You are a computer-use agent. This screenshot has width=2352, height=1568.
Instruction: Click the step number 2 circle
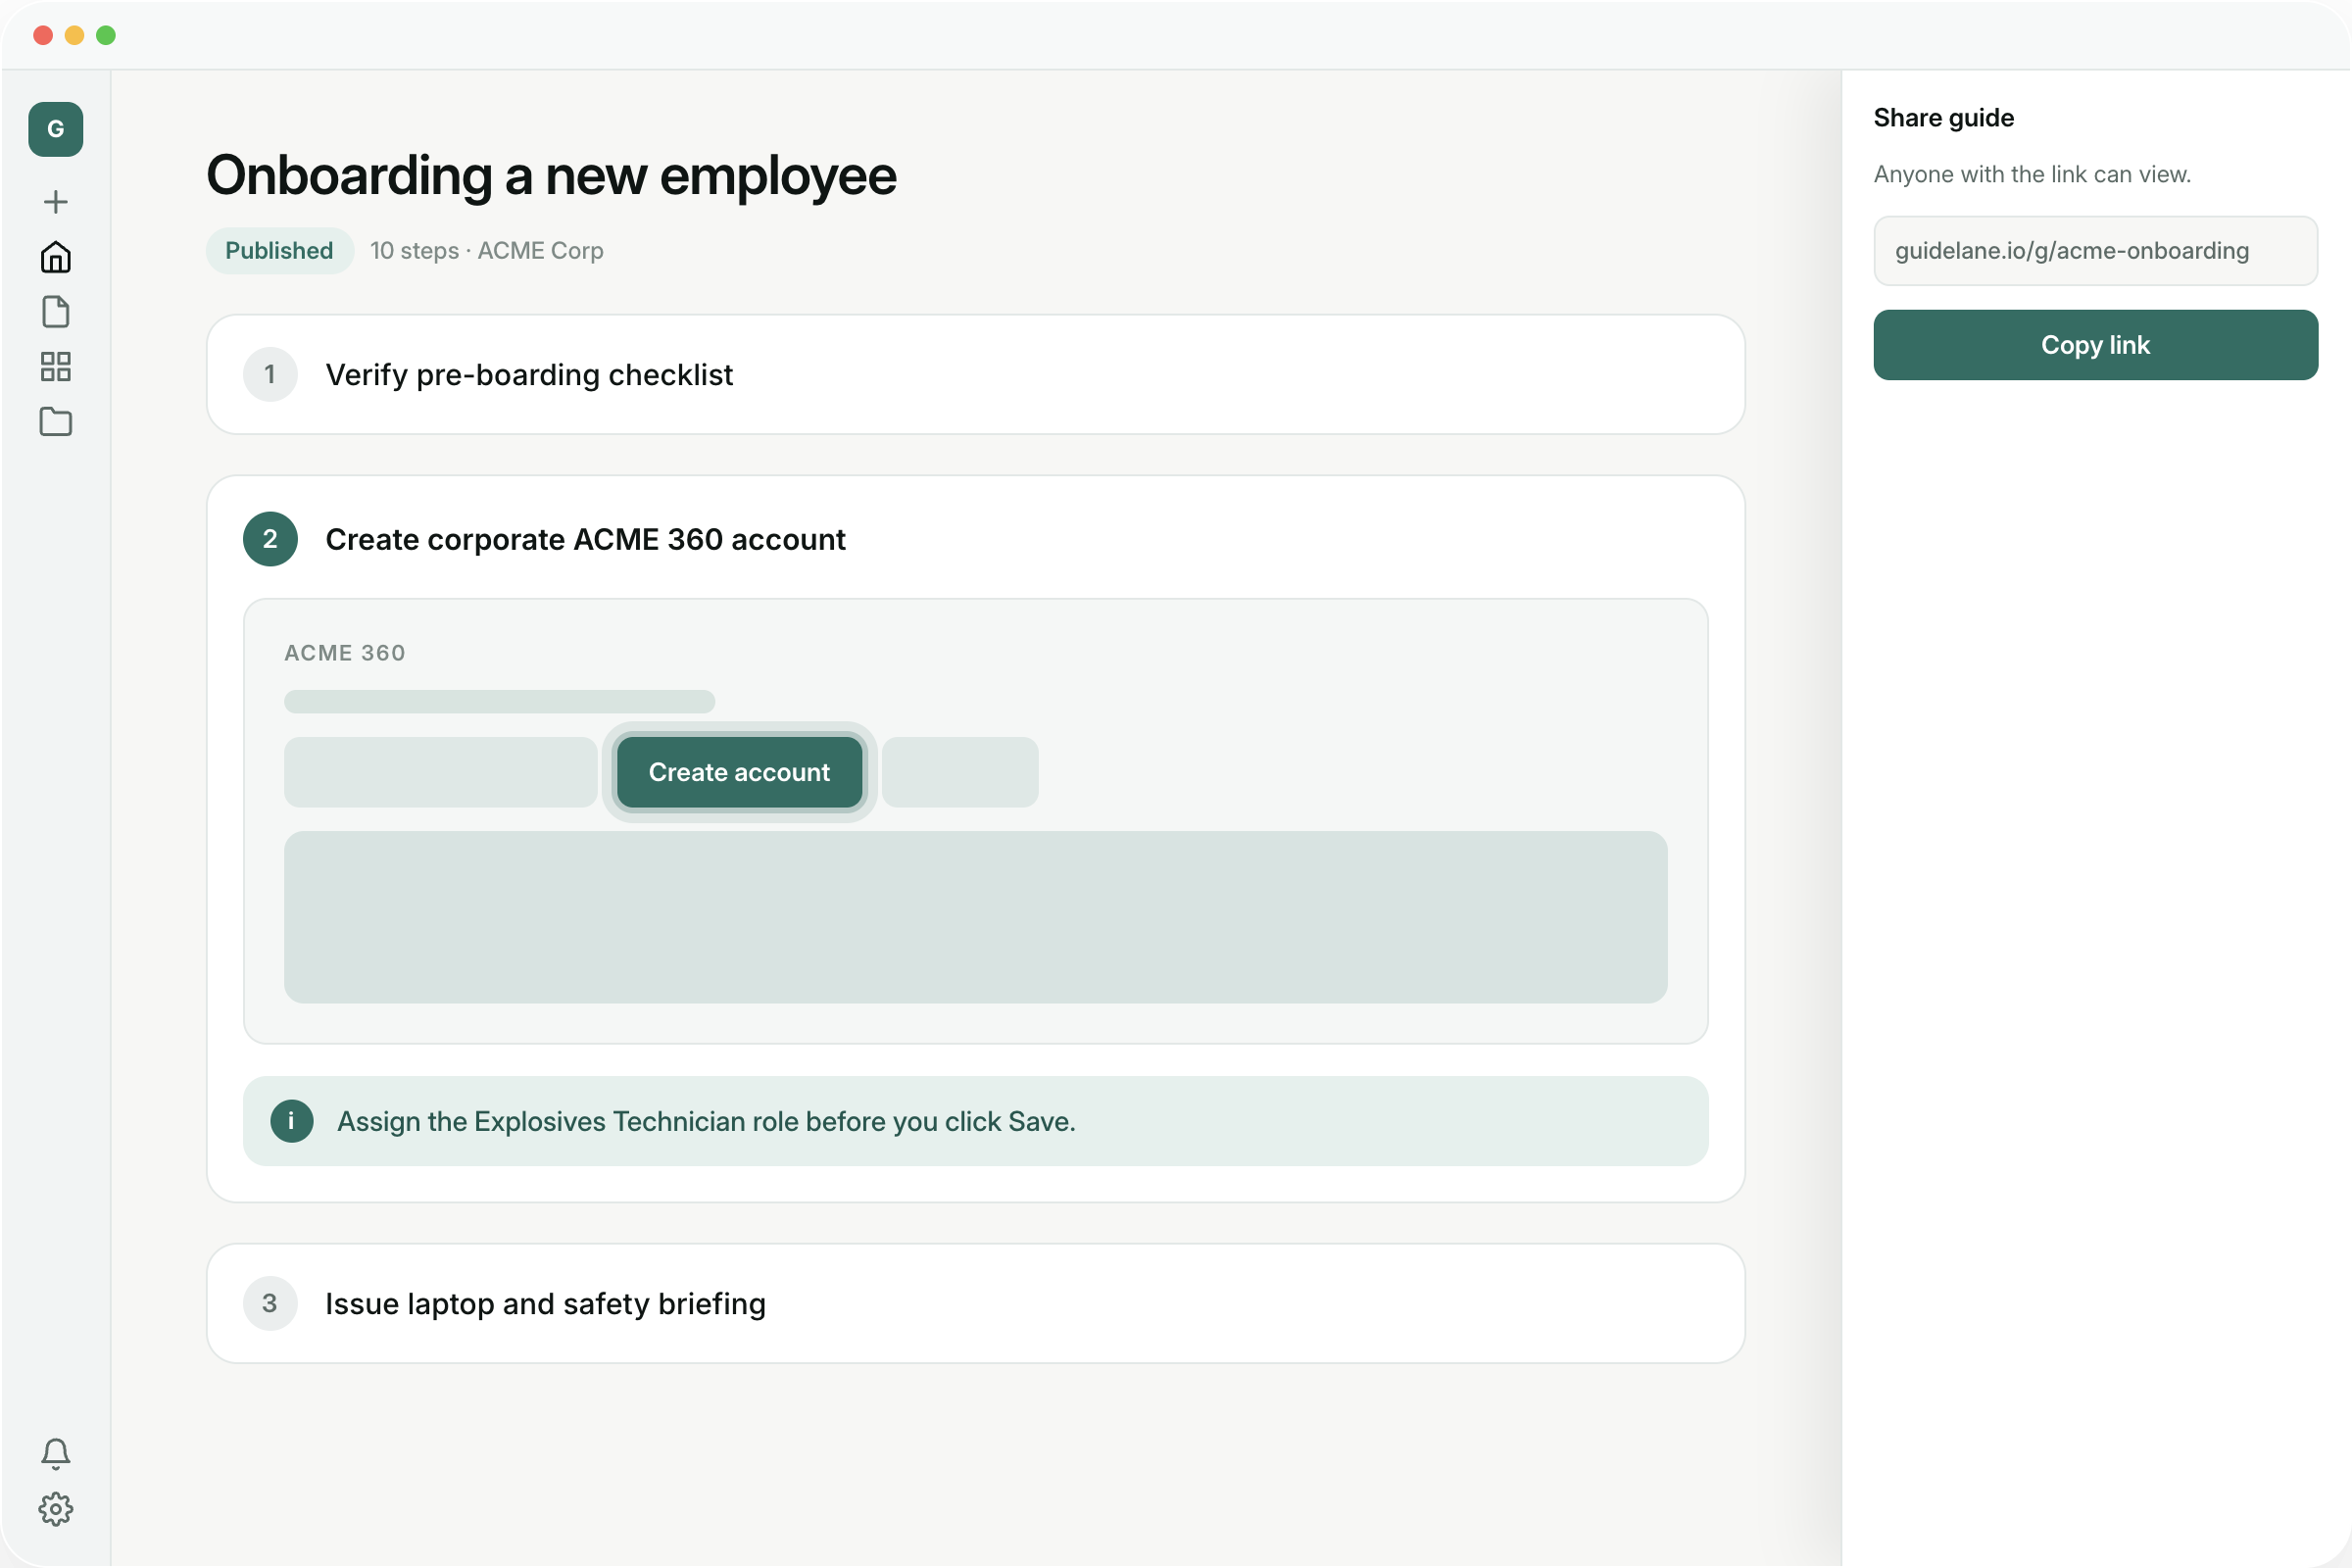click(270, 539)
